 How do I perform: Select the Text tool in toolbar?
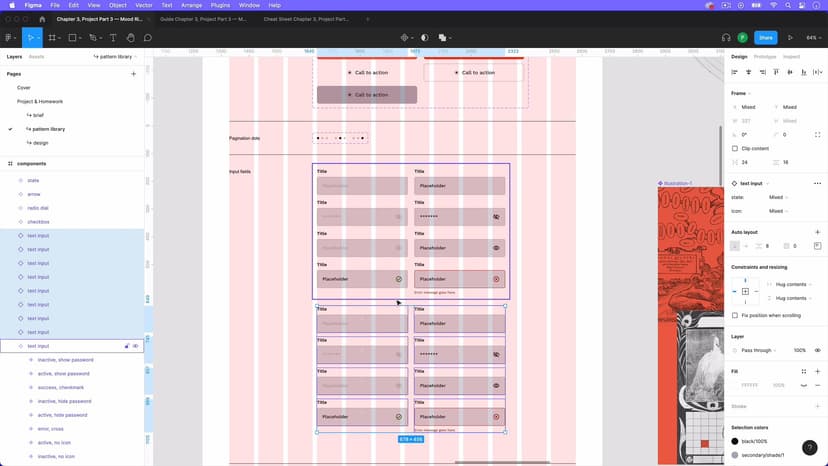point(113,38)
